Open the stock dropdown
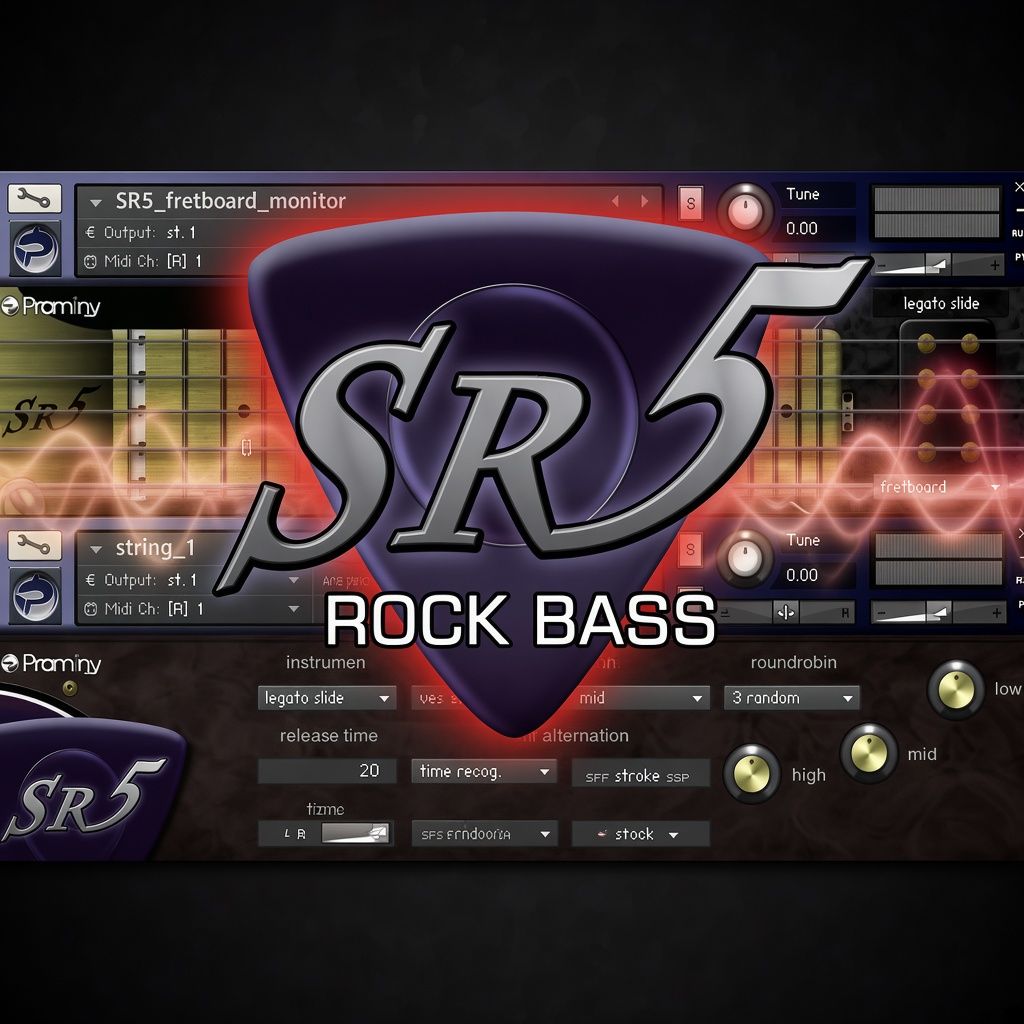Viewport: 1024px width, 1024px height. pyautogui.click(x=640, y=834)
